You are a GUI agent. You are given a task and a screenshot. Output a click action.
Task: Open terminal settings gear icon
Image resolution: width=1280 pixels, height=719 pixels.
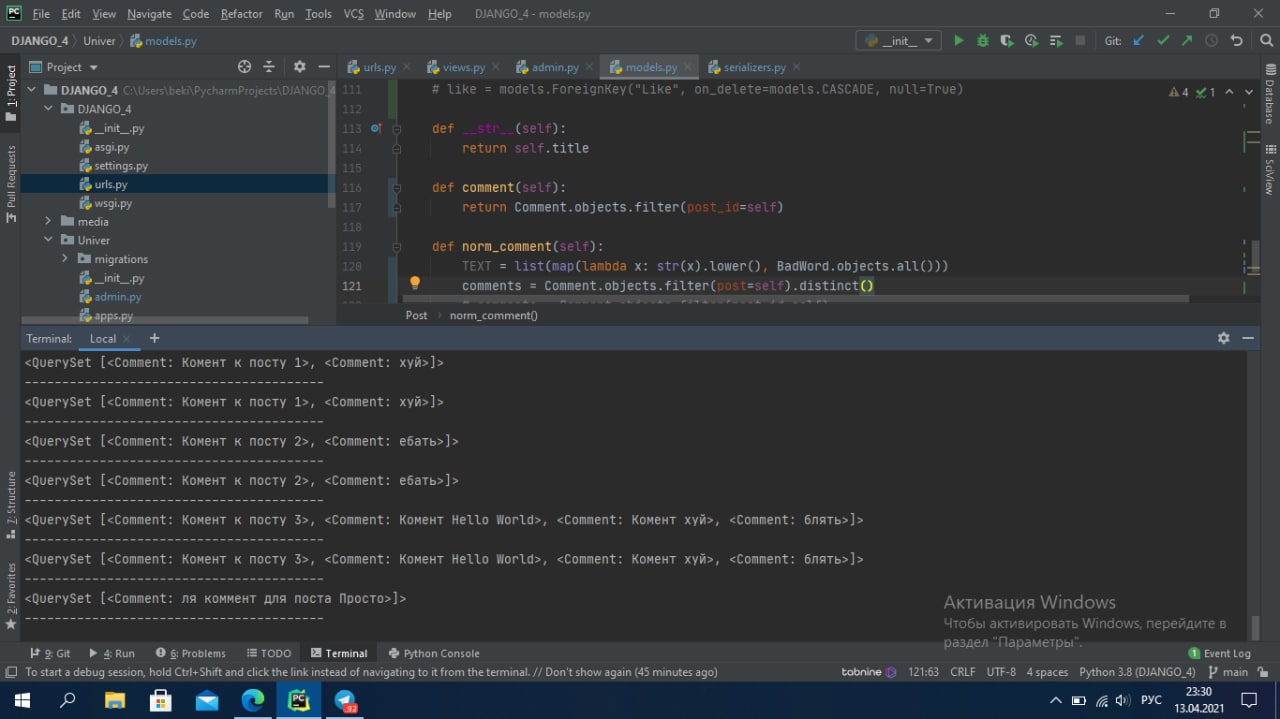pyautogui.click(x=1223, y=338)
